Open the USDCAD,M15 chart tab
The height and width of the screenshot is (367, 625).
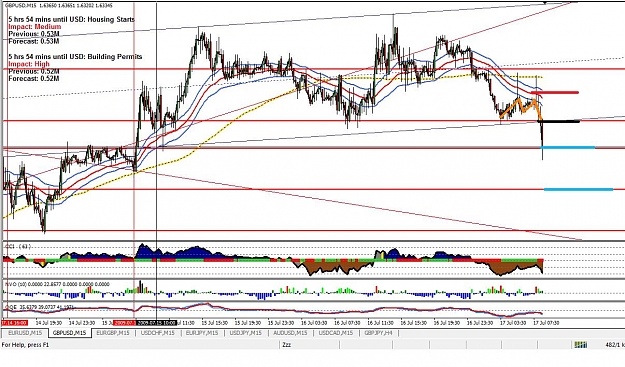[336, 333]
